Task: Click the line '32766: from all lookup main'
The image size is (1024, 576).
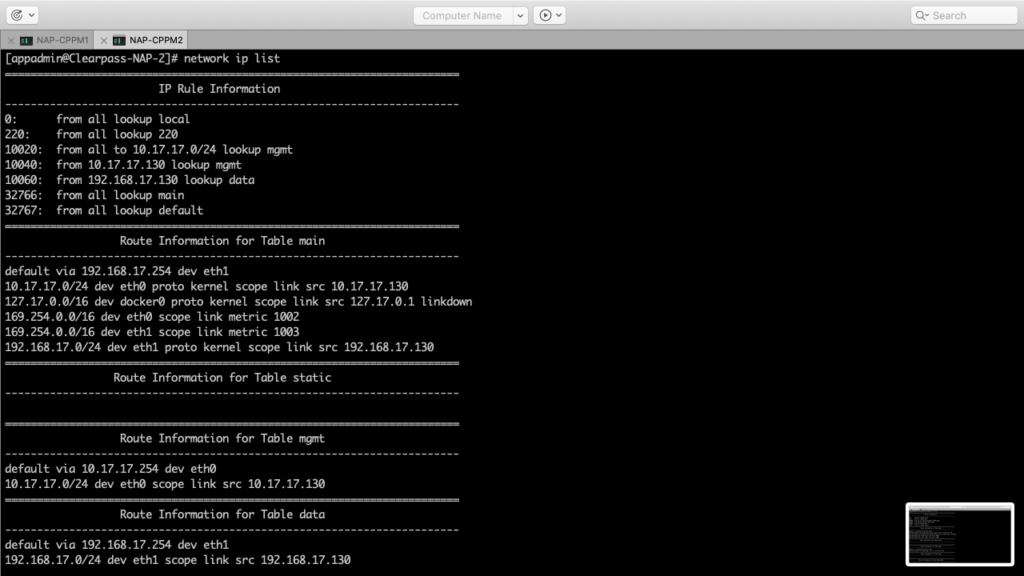Action: click(95, 195)
